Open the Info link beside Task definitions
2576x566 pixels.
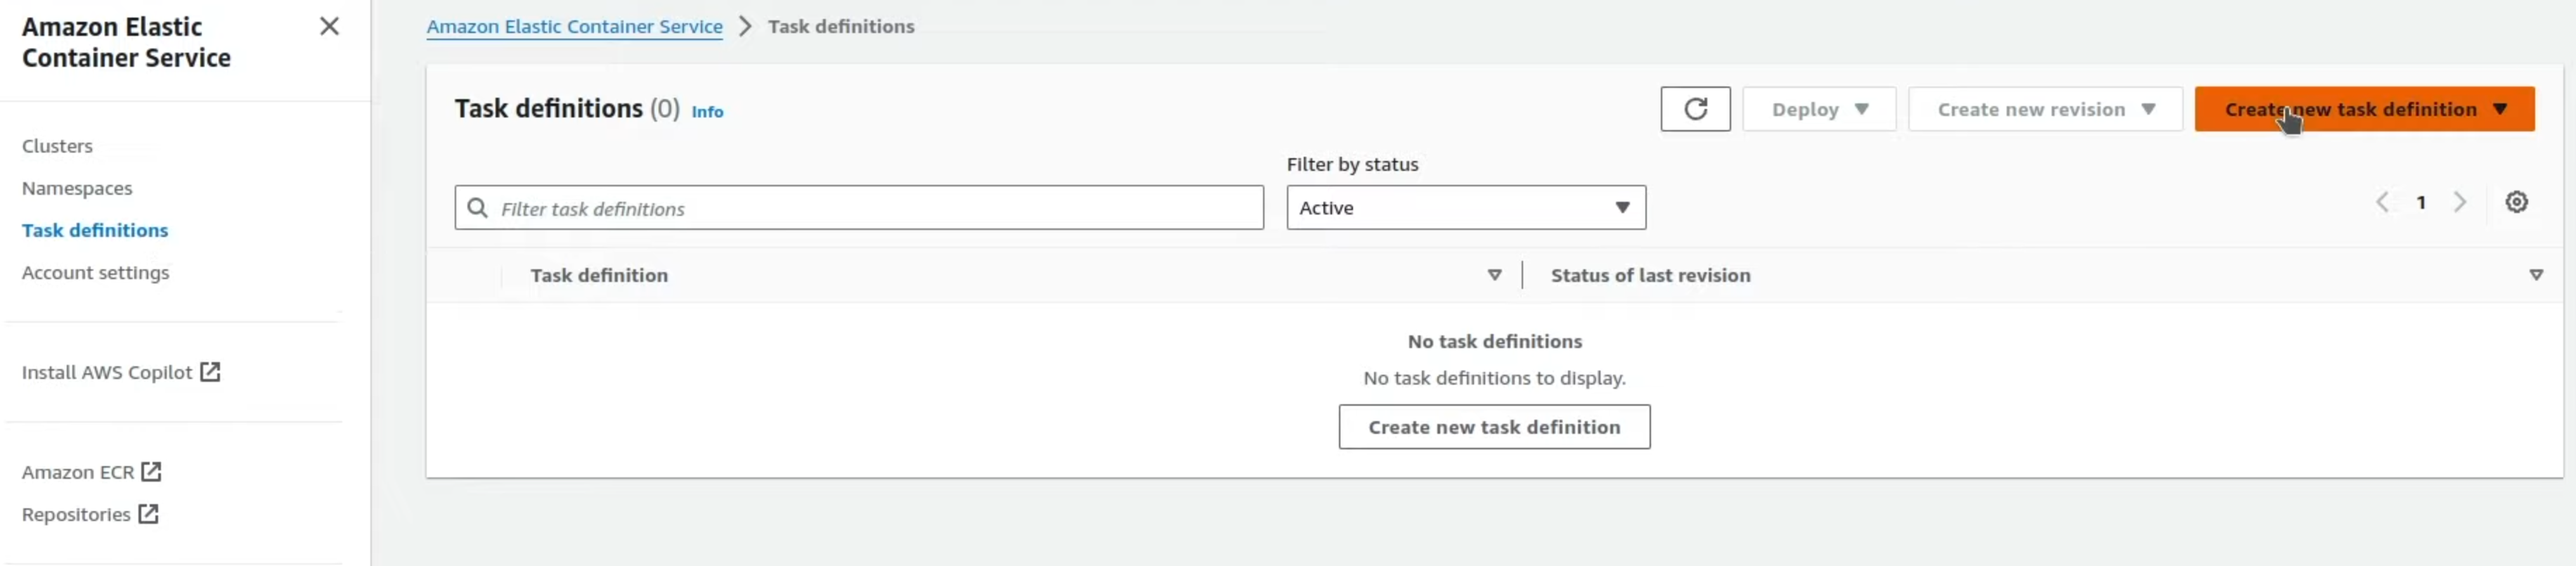(707, 112)
